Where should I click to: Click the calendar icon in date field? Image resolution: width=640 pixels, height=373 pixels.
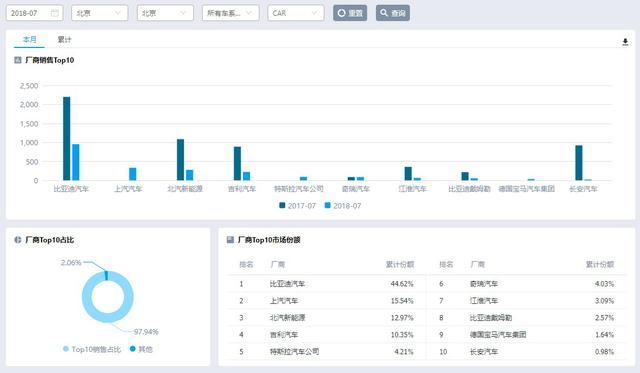pos(54,13)
